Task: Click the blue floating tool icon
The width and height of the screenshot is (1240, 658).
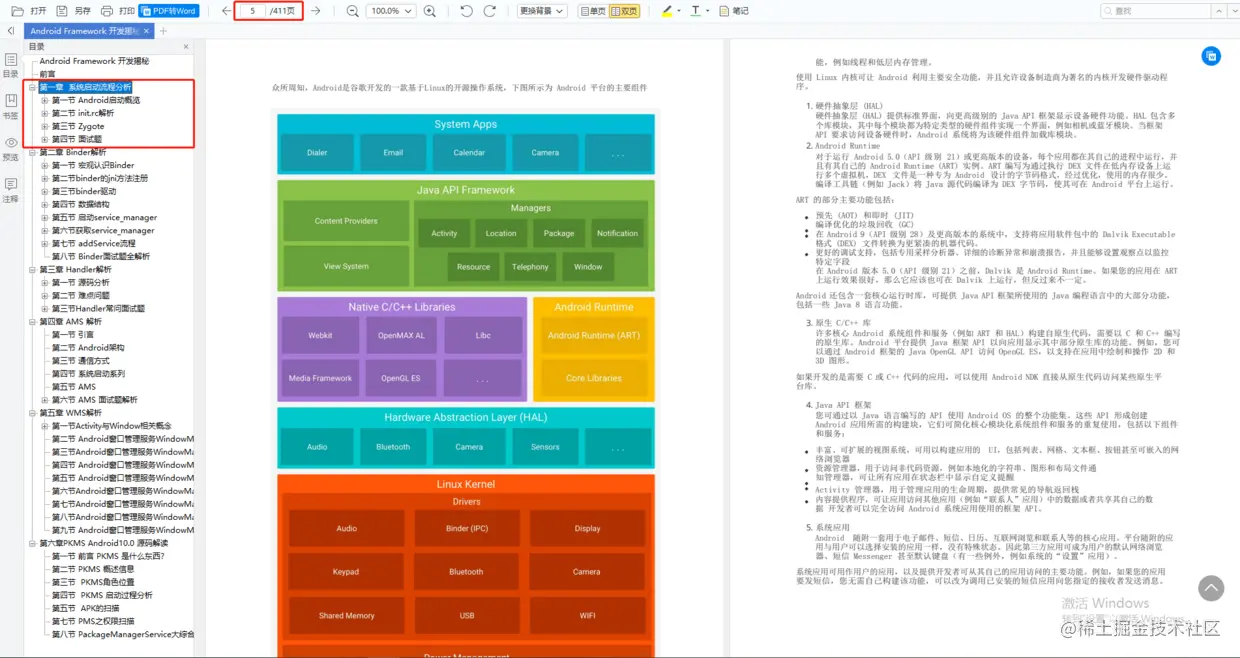Action: tap(1210, 56)
